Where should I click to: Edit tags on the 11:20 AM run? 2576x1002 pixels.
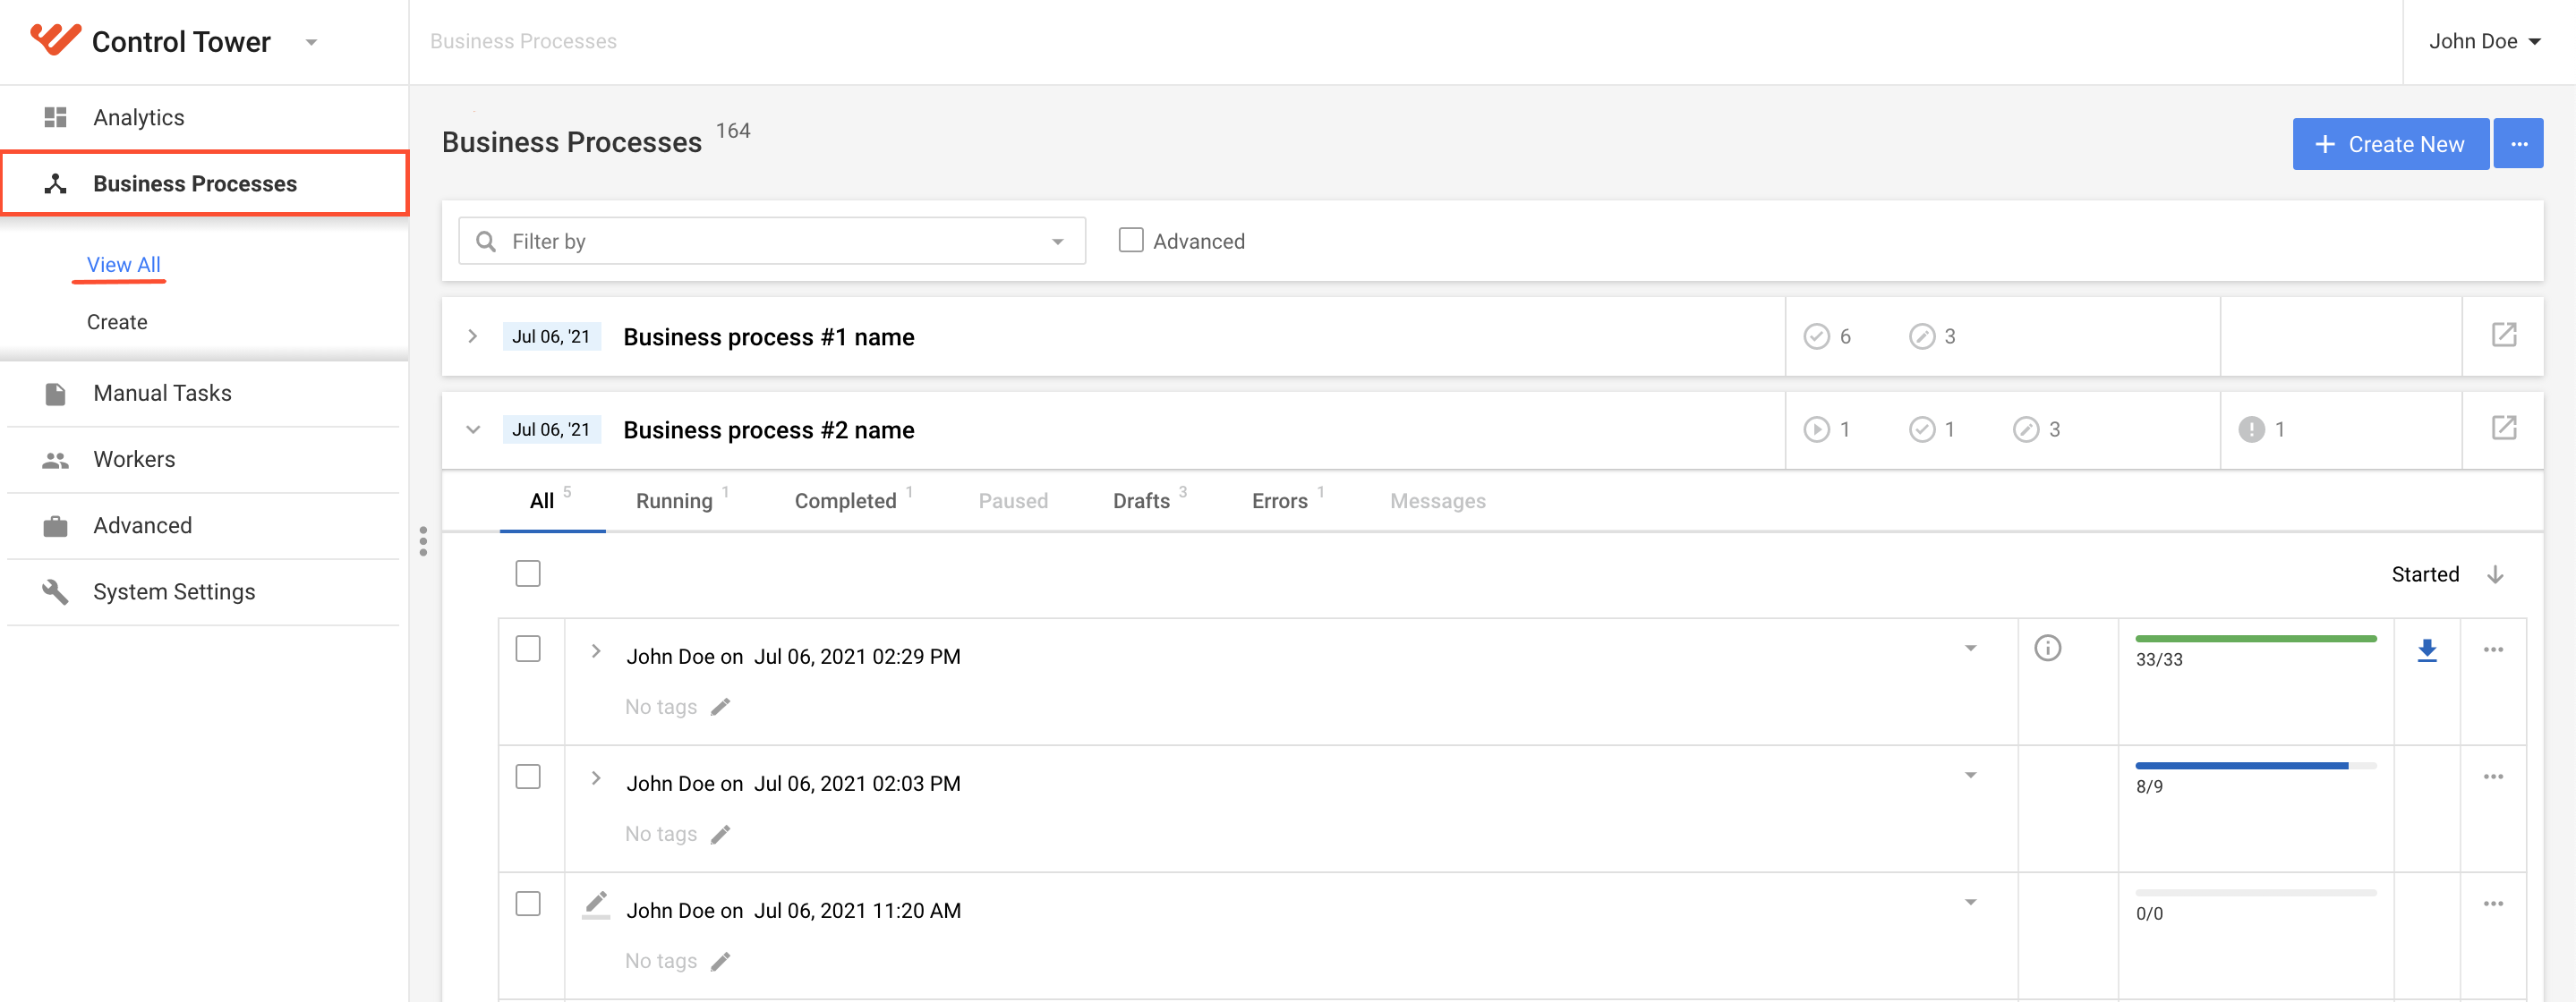pos(720,961)
